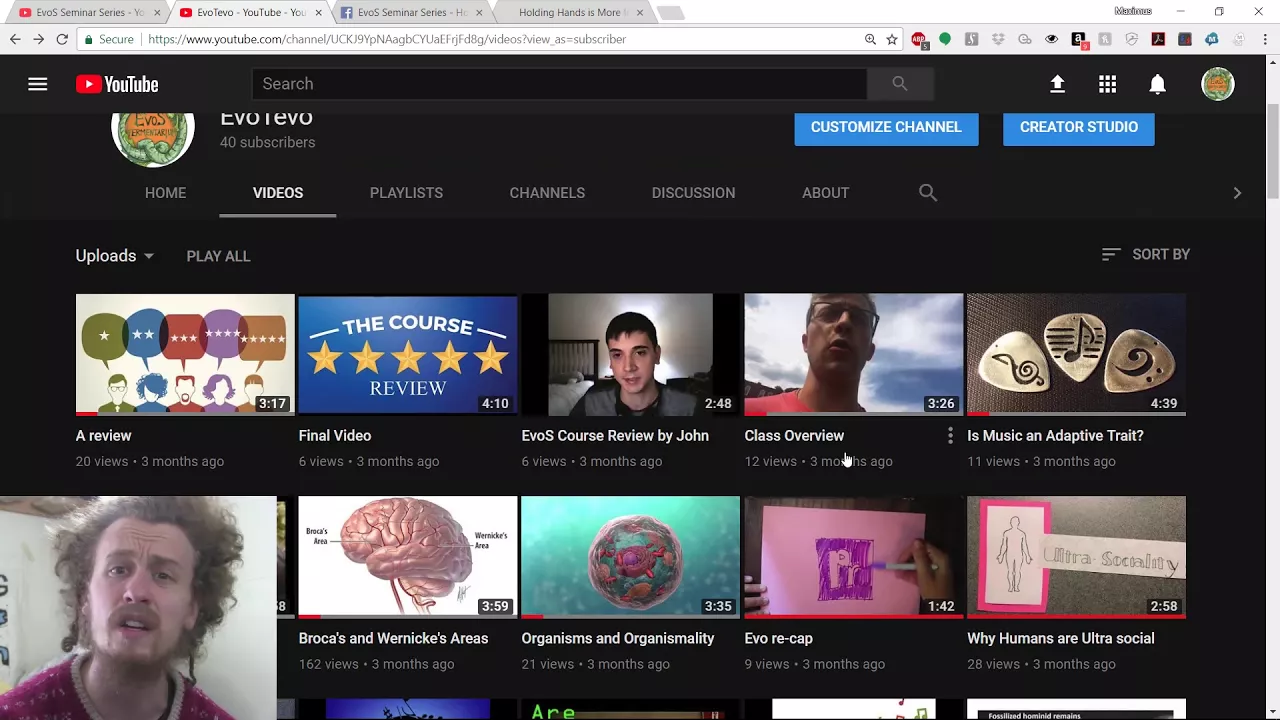Viewport: 1280px width, 720px height.
Task: Open the notifications bell
Action: (1157, 84)
